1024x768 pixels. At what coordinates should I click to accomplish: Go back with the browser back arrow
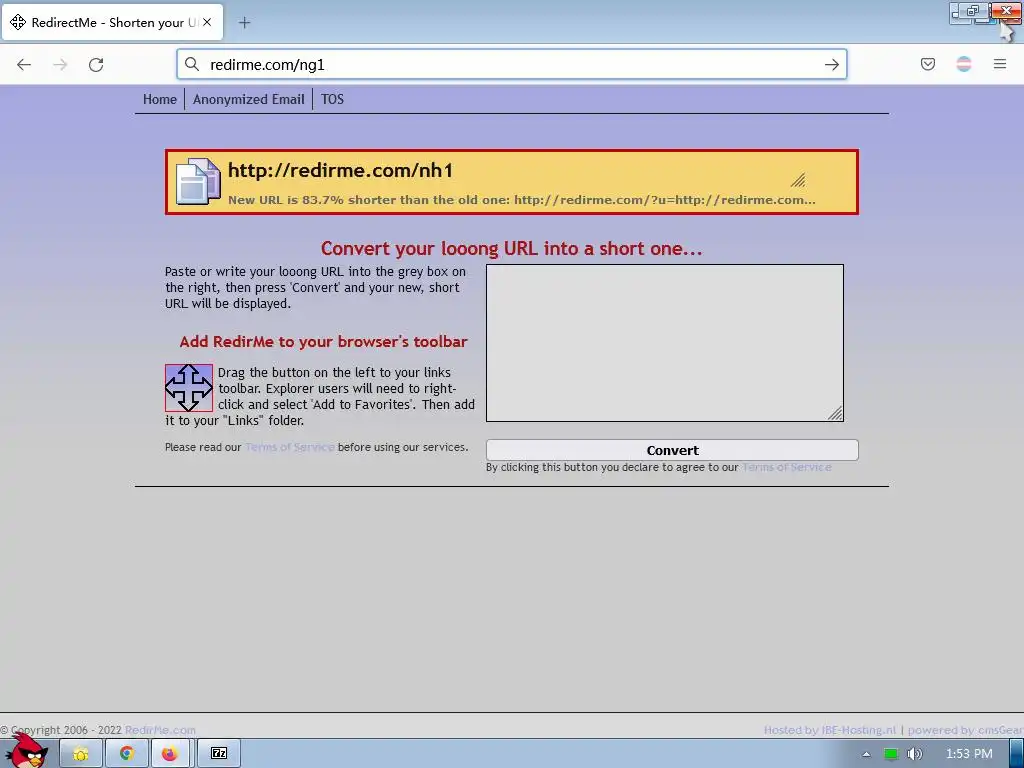coord(24,64)
